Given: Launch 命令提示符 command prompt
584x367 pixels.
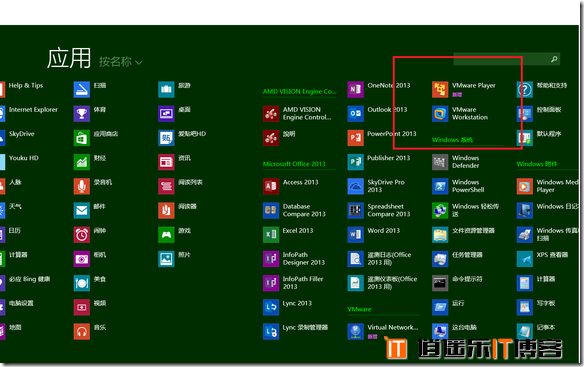Looking at the screenshot, I should [x=457, y=283].
